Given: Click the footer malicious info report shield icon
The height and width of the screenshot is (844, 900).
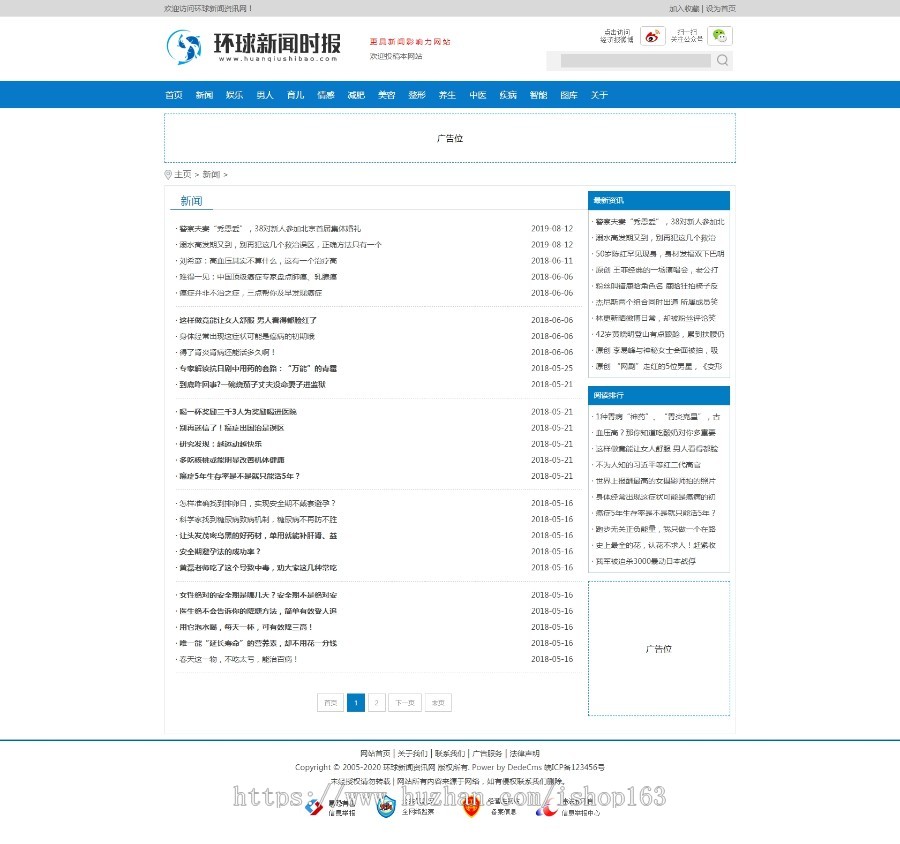Looking at the screenshot, I should pos(312,805).
